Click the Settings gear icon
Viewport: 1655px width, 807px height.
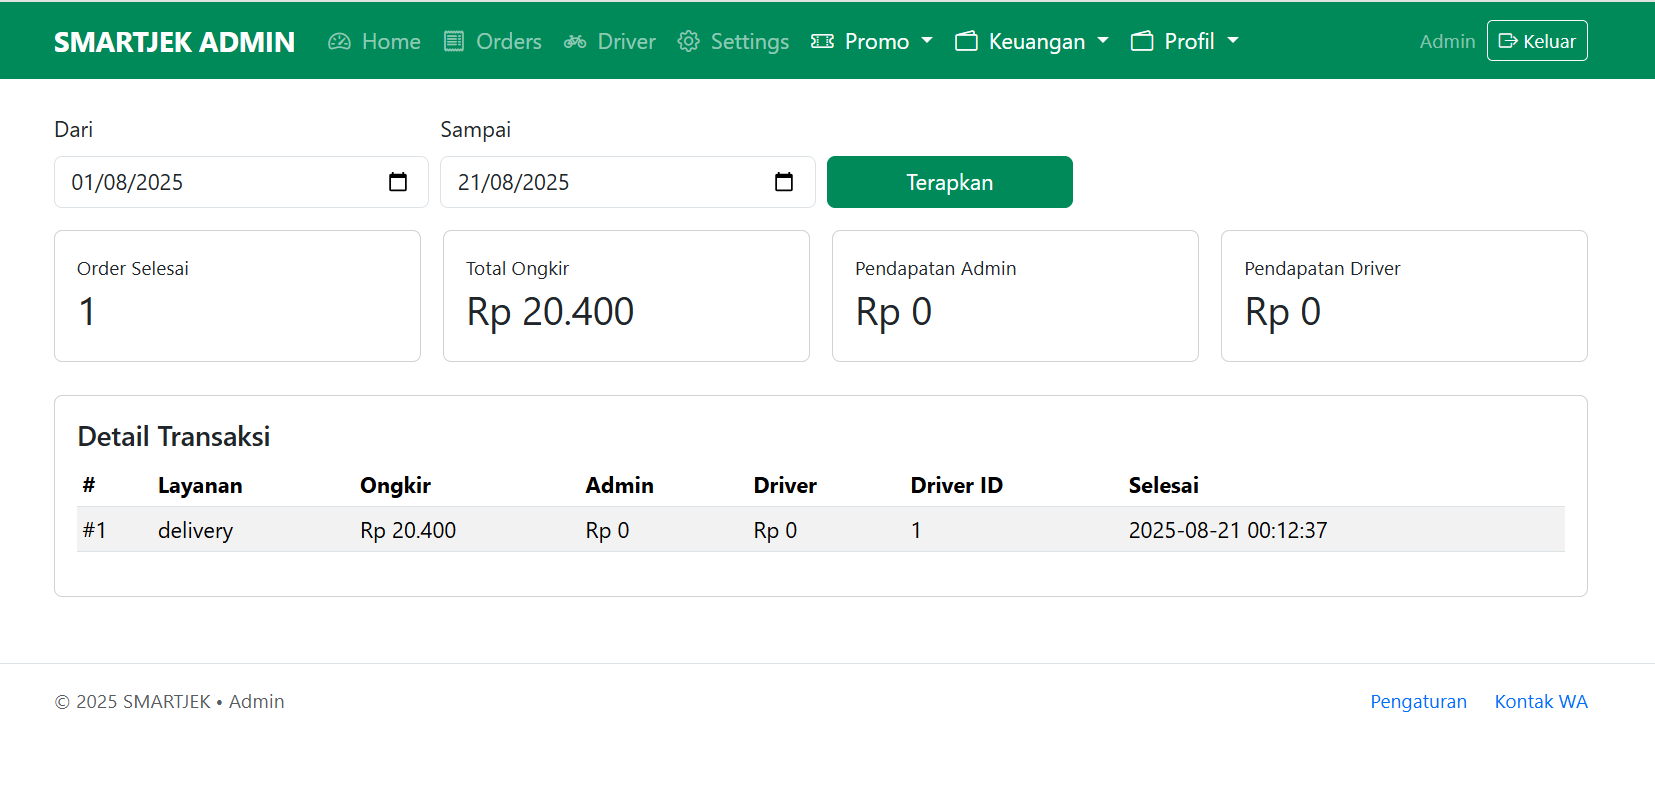pos(688,41)
